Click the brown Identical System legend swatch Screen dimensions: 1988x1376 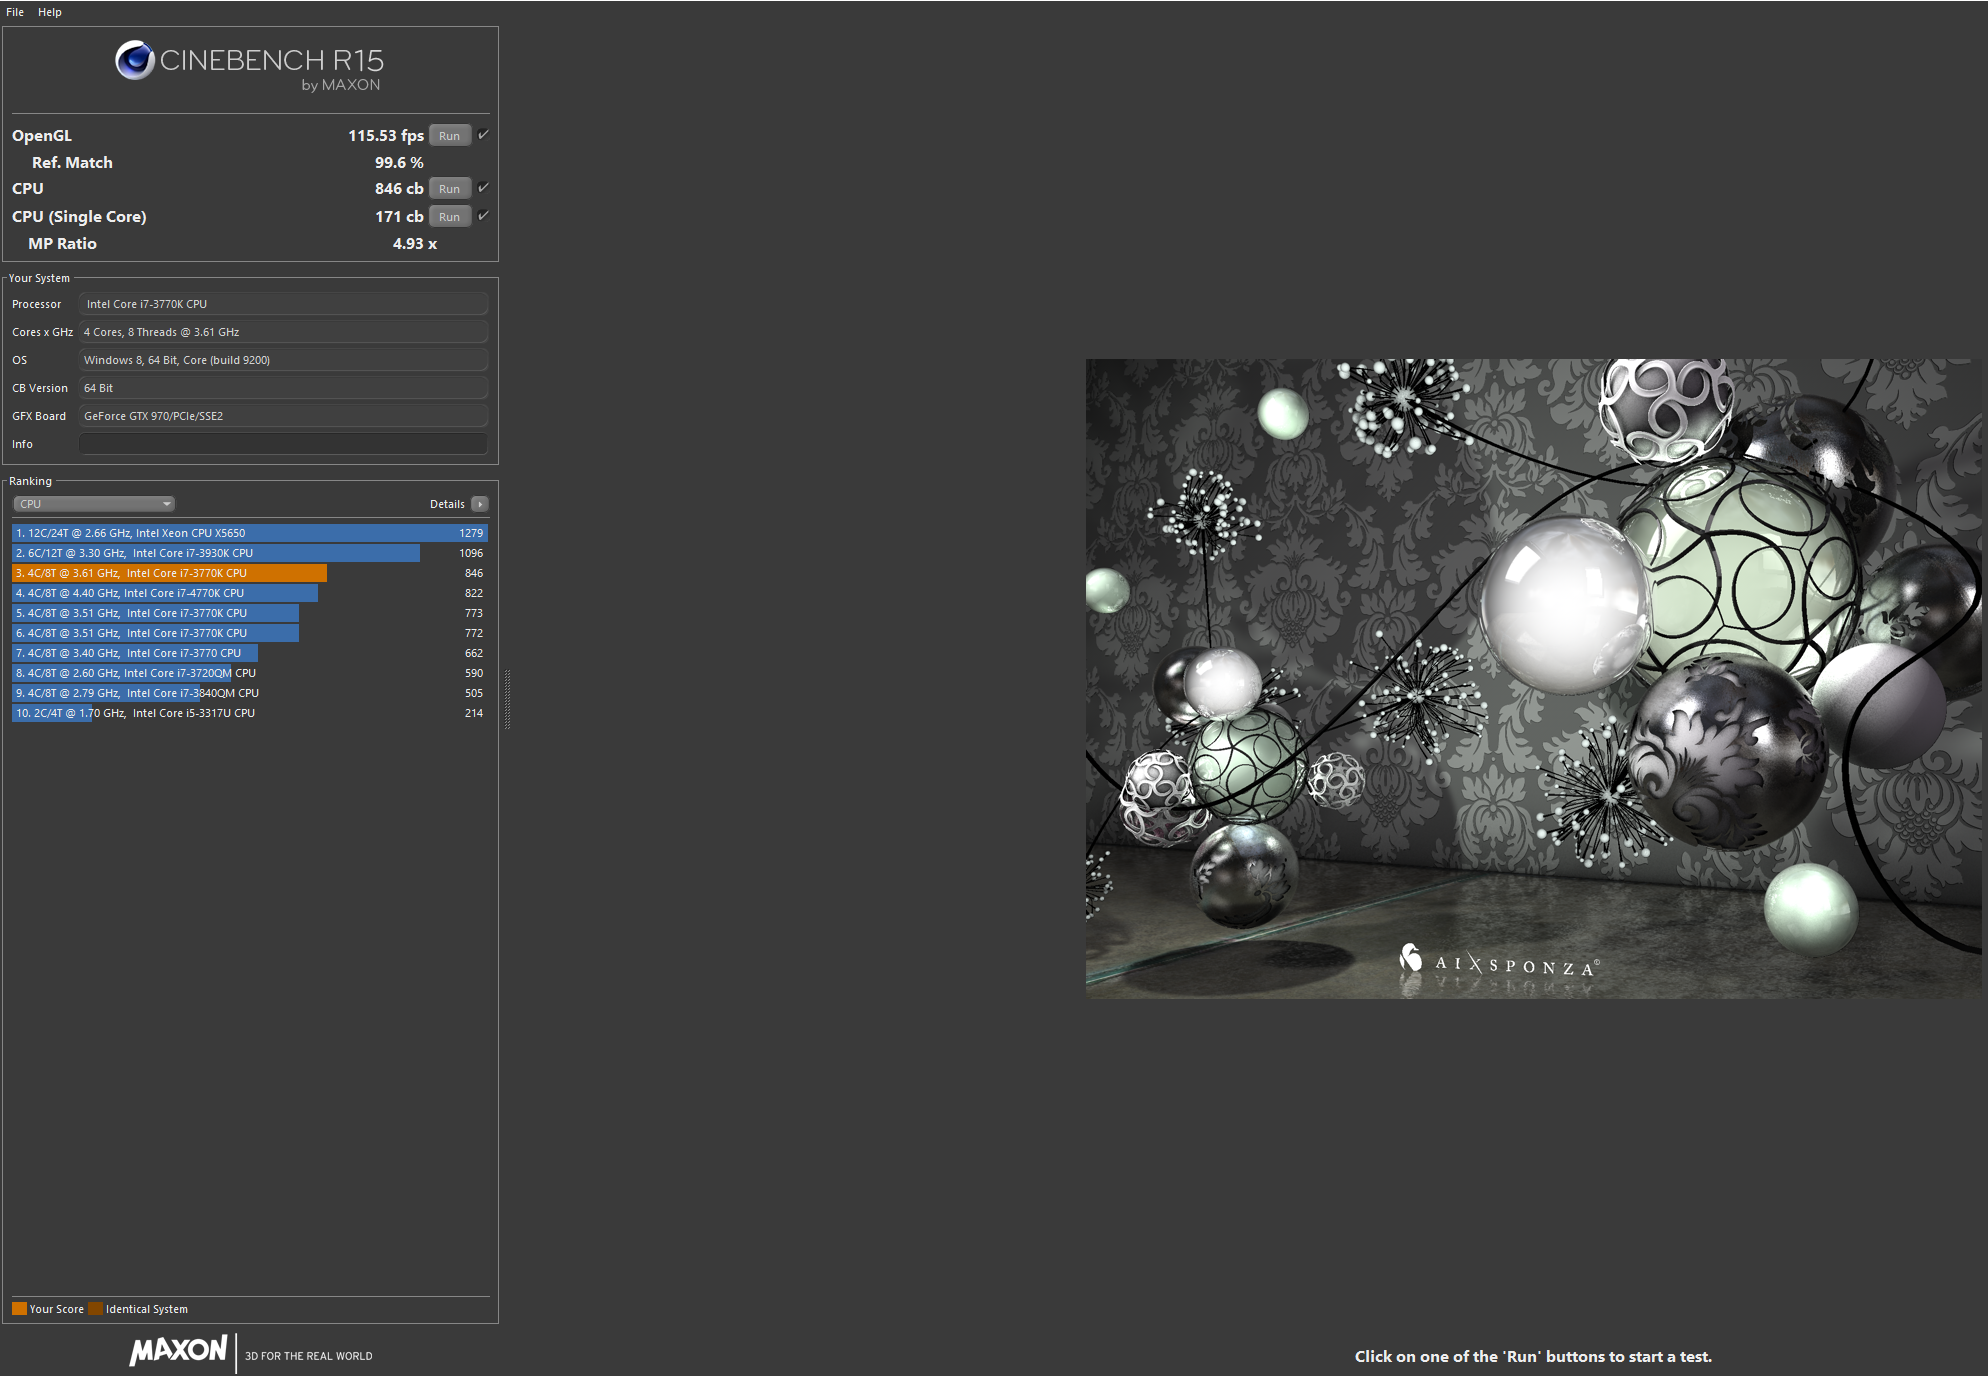click(x=95, y=1309)
